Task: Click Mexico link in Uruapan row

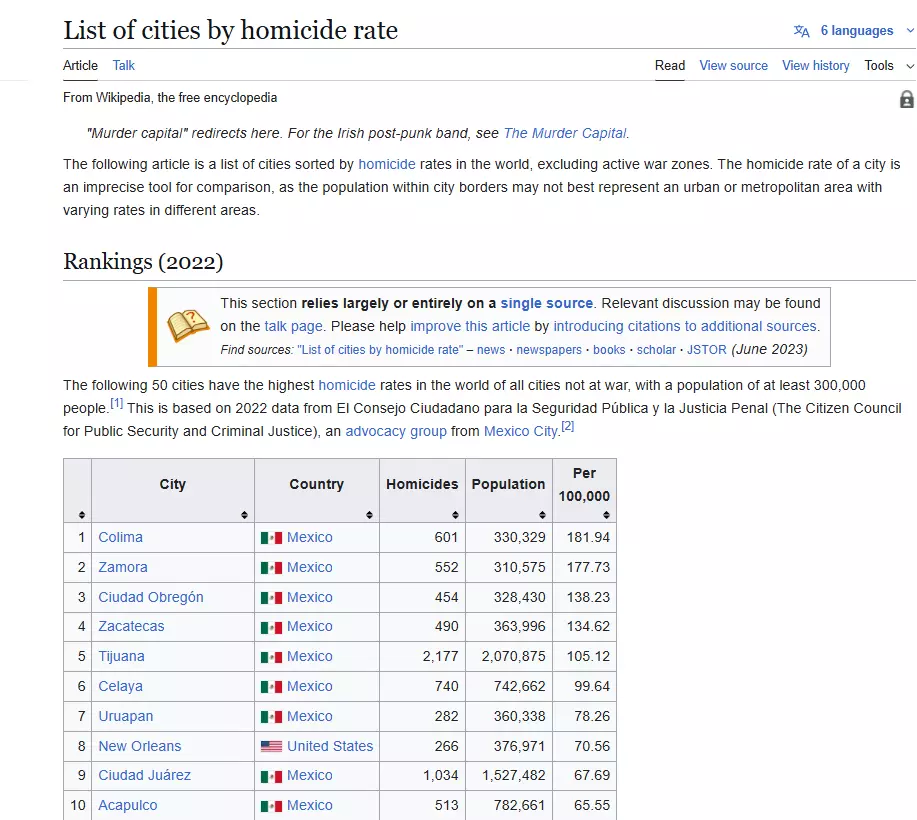Action: pyautogui.click(x=309, y=716)
